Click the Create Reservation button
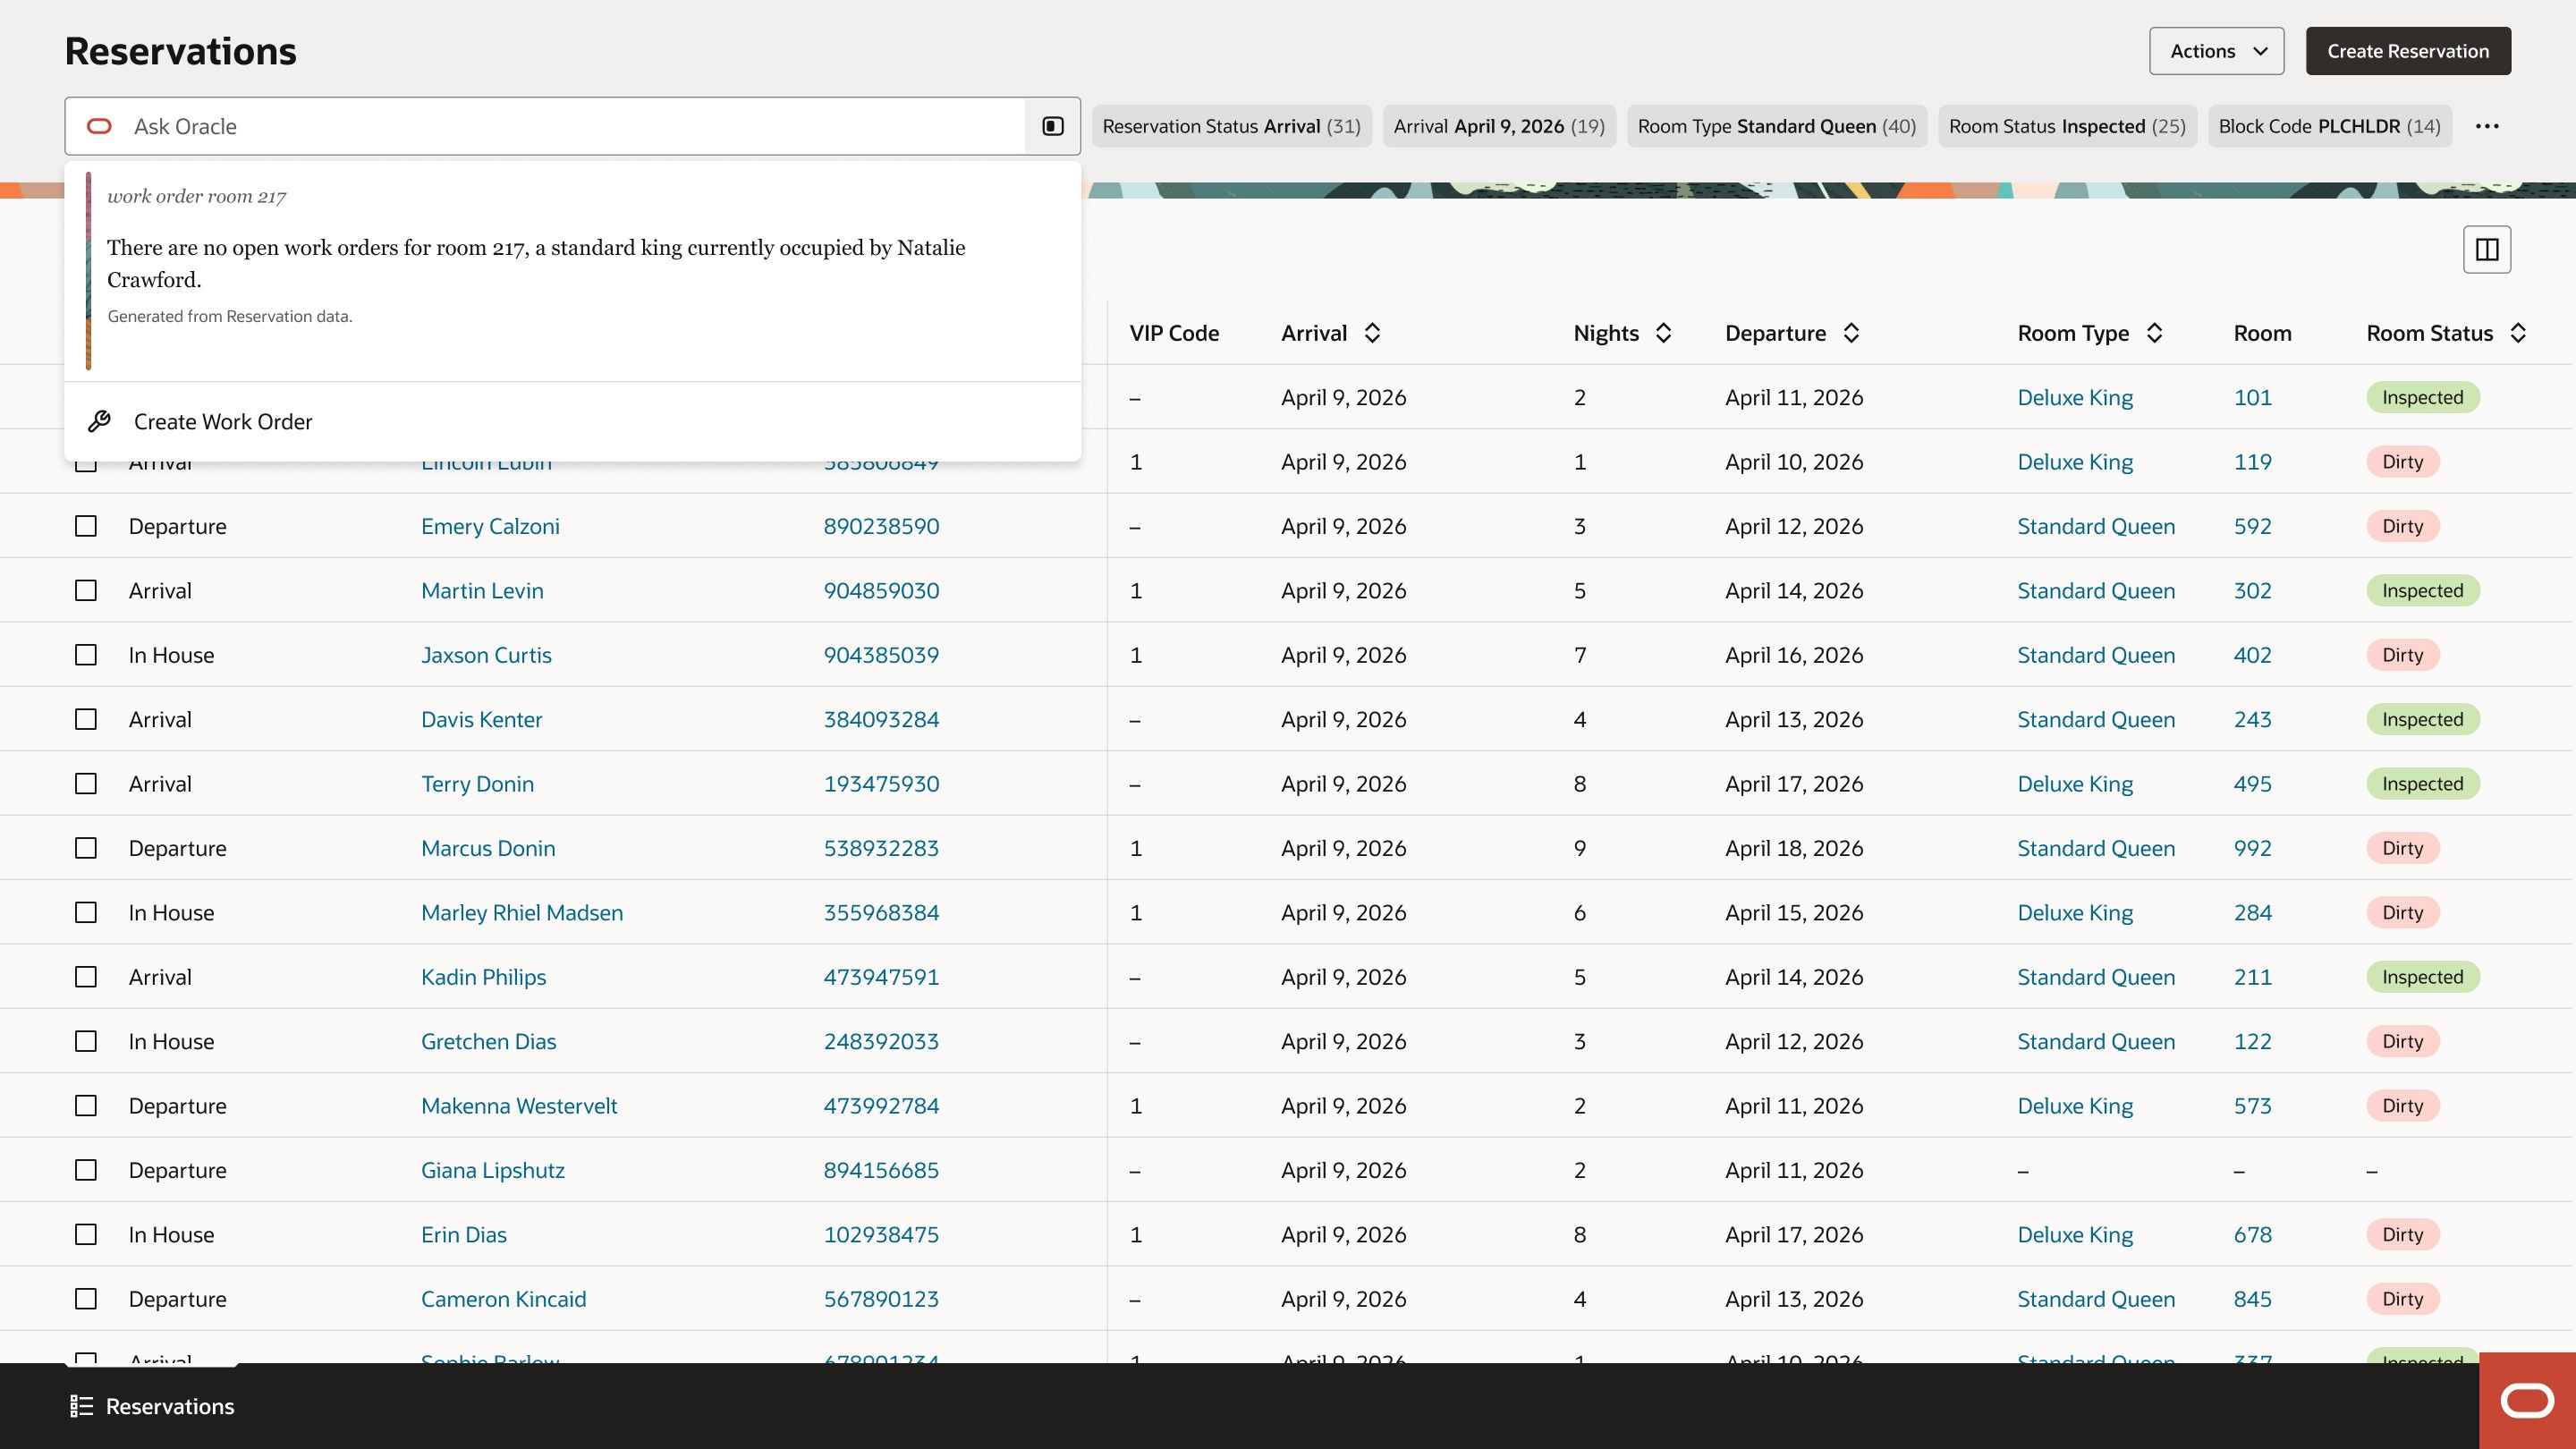Screen dimensions: 2576x1449 point(2407,51)
